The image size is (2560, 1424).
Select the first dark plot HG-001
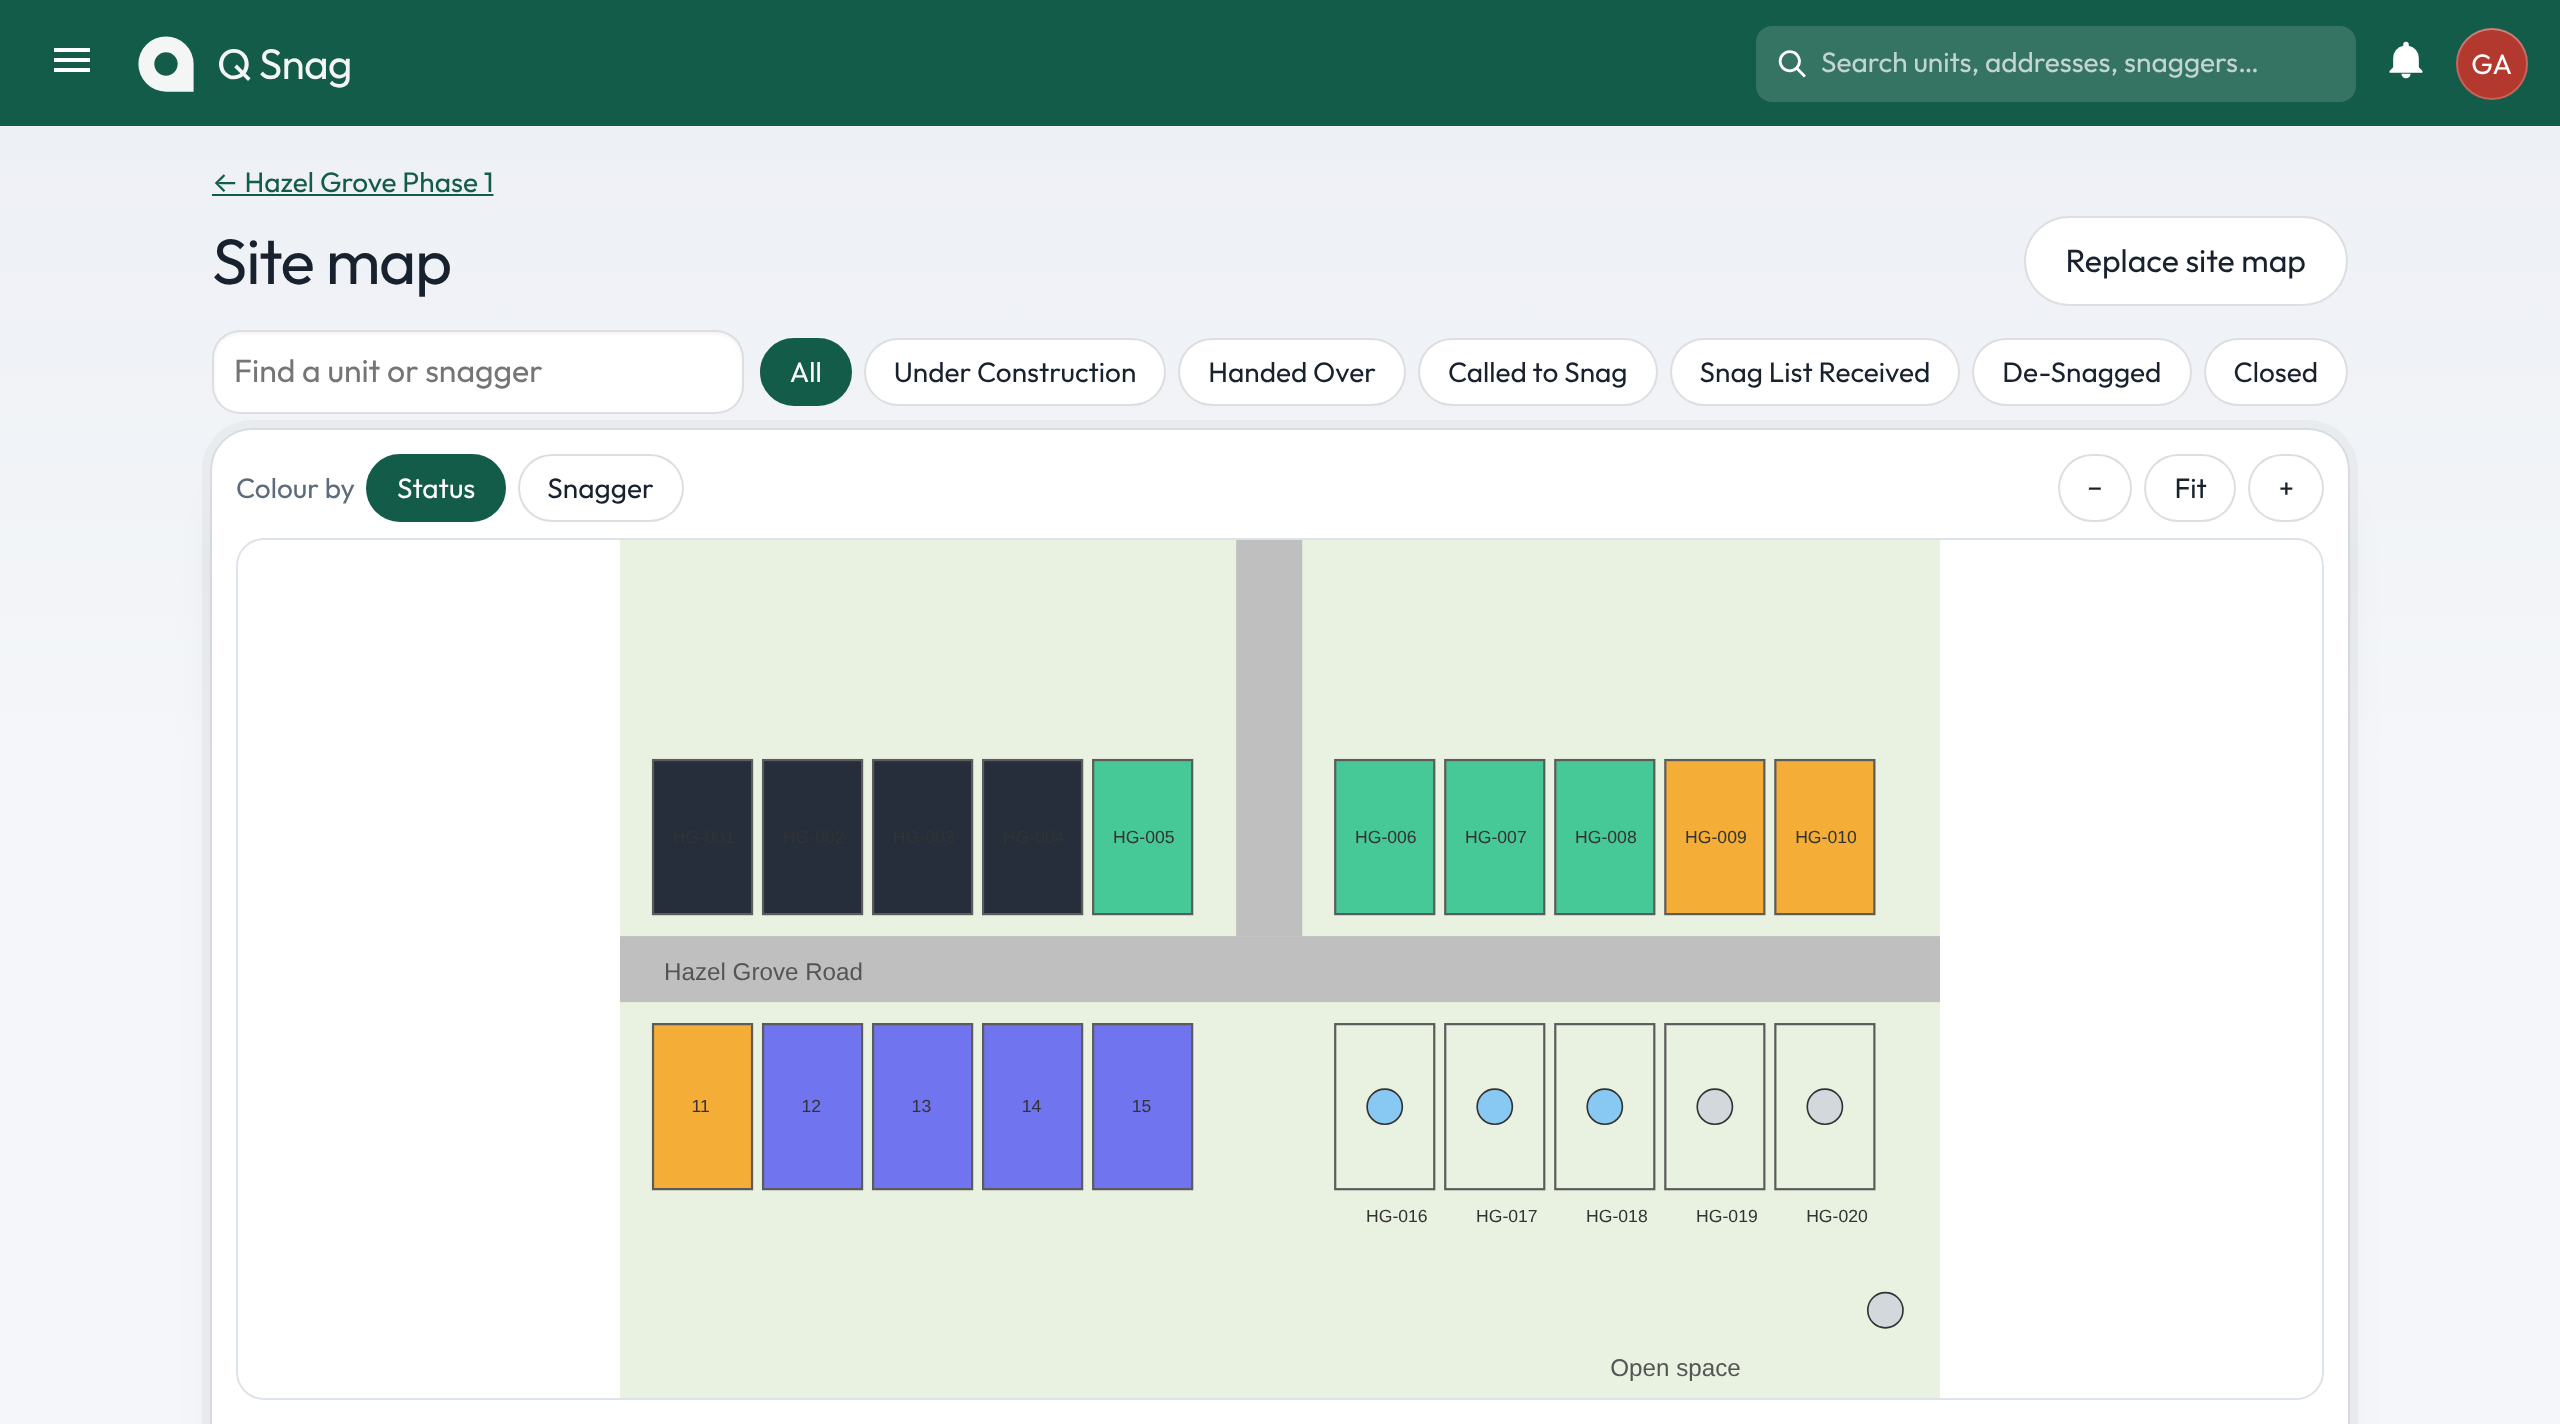702,837
